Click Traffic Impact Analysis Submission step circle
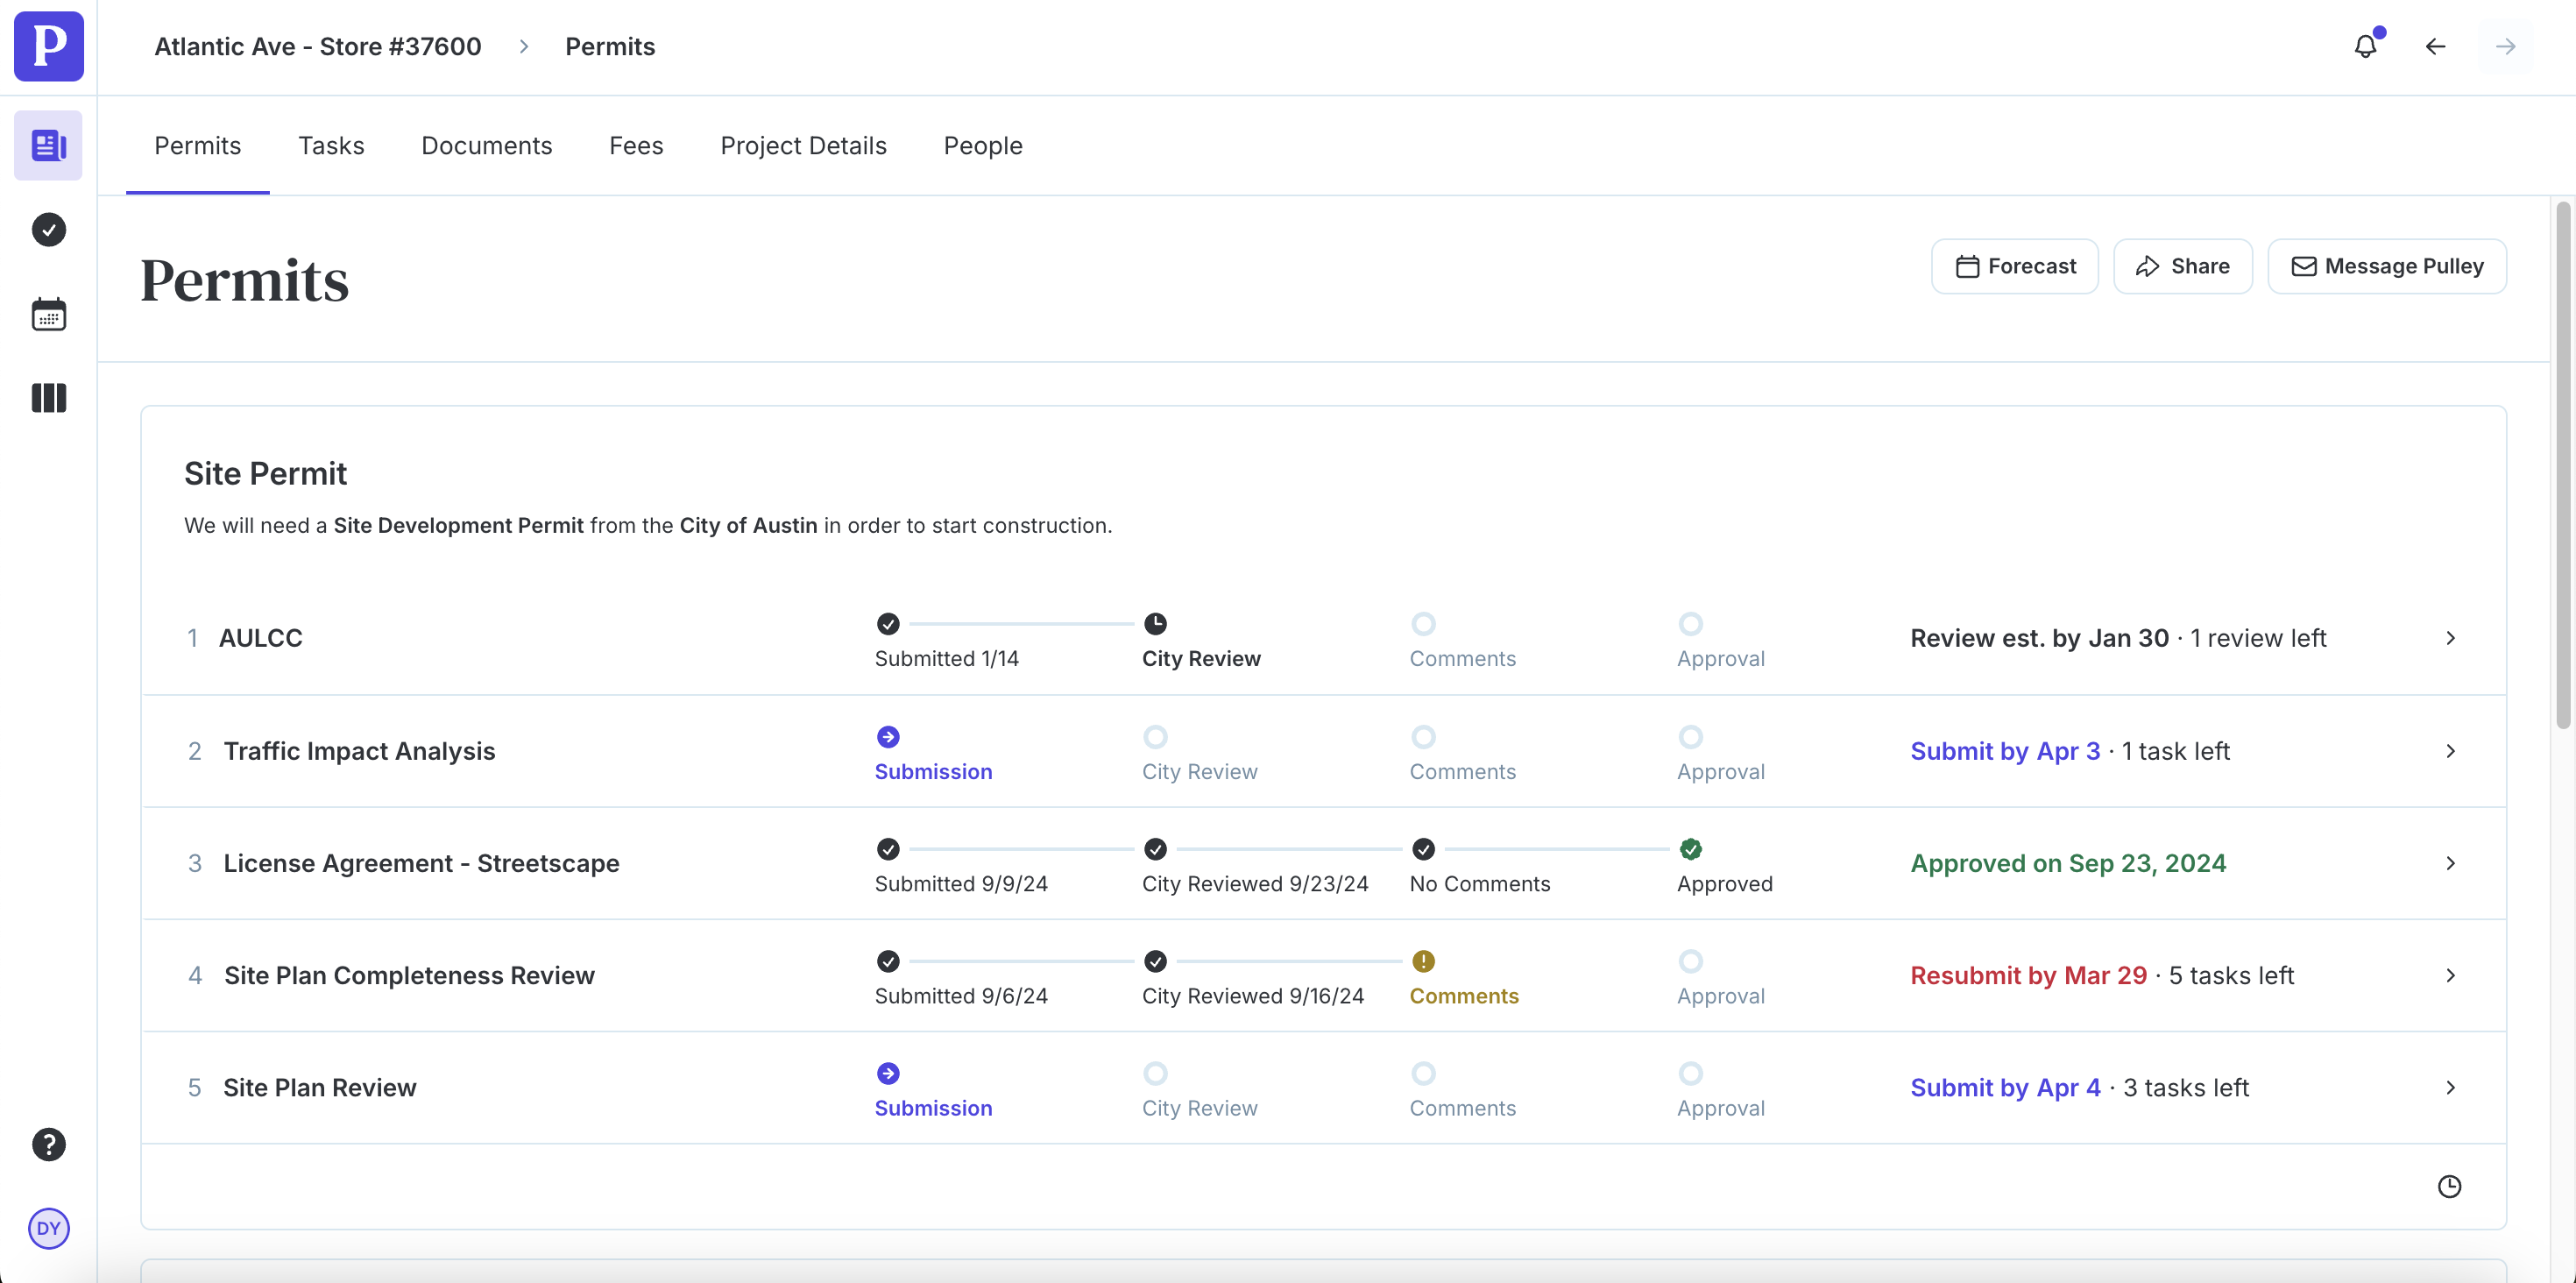Screen dimensions: 2576x1283 pyautogui.click(x=888, y=737)
